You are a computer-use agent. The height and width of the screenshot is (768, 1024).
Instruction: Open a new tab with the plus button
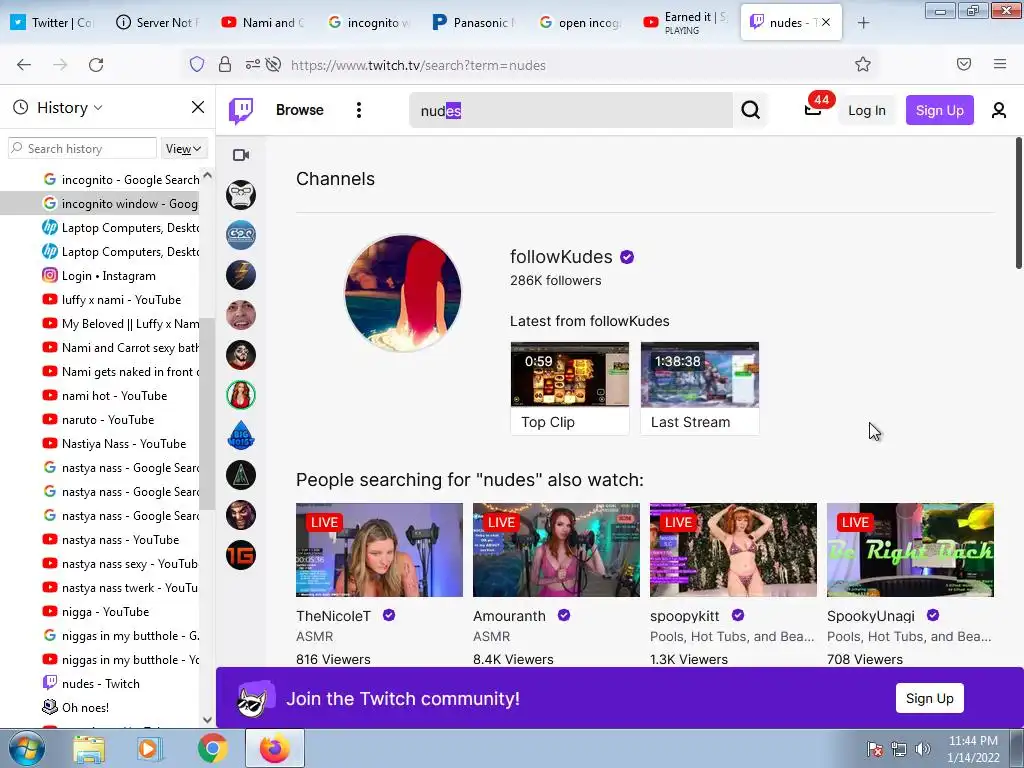pyautogui.click(x=863, y=23)
